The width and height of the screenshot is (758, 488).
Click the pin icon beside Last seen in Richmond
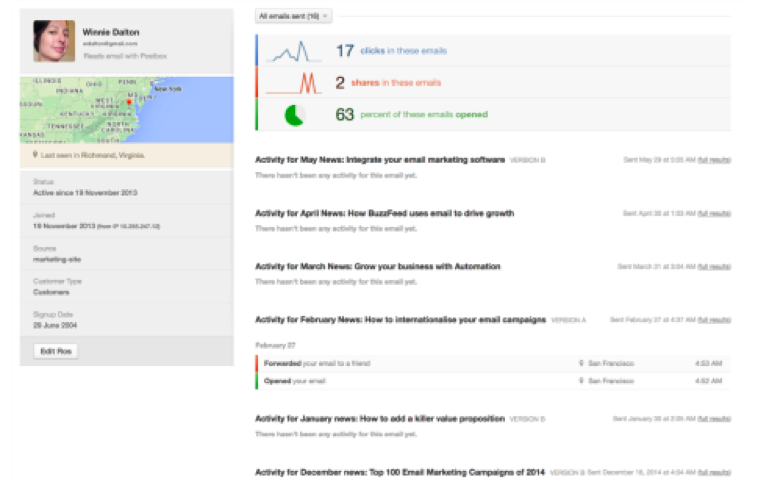point(35,156)
